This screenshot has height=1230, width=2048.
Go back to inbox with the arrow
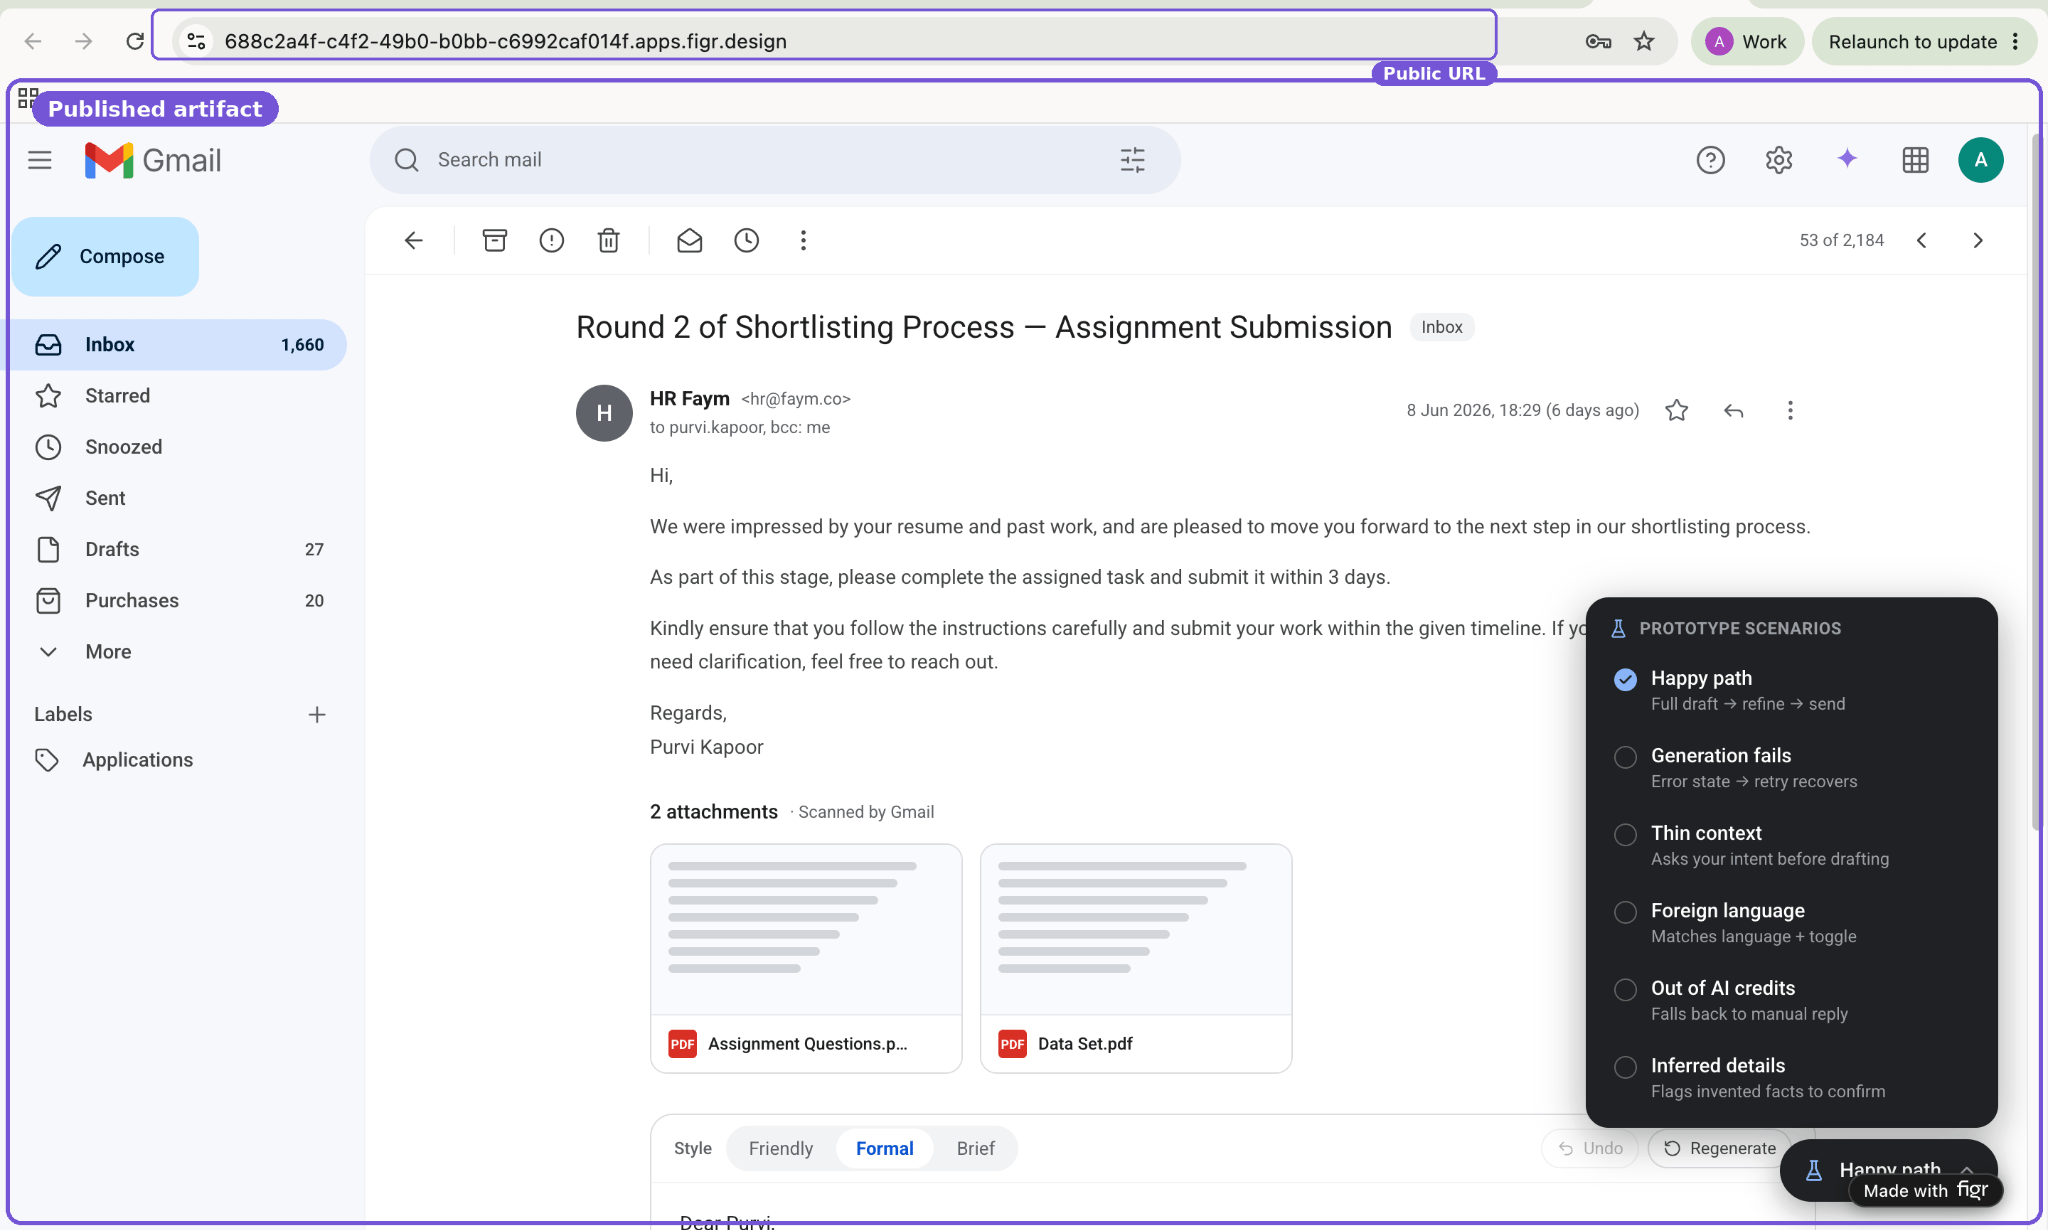(x=413, y=240)
